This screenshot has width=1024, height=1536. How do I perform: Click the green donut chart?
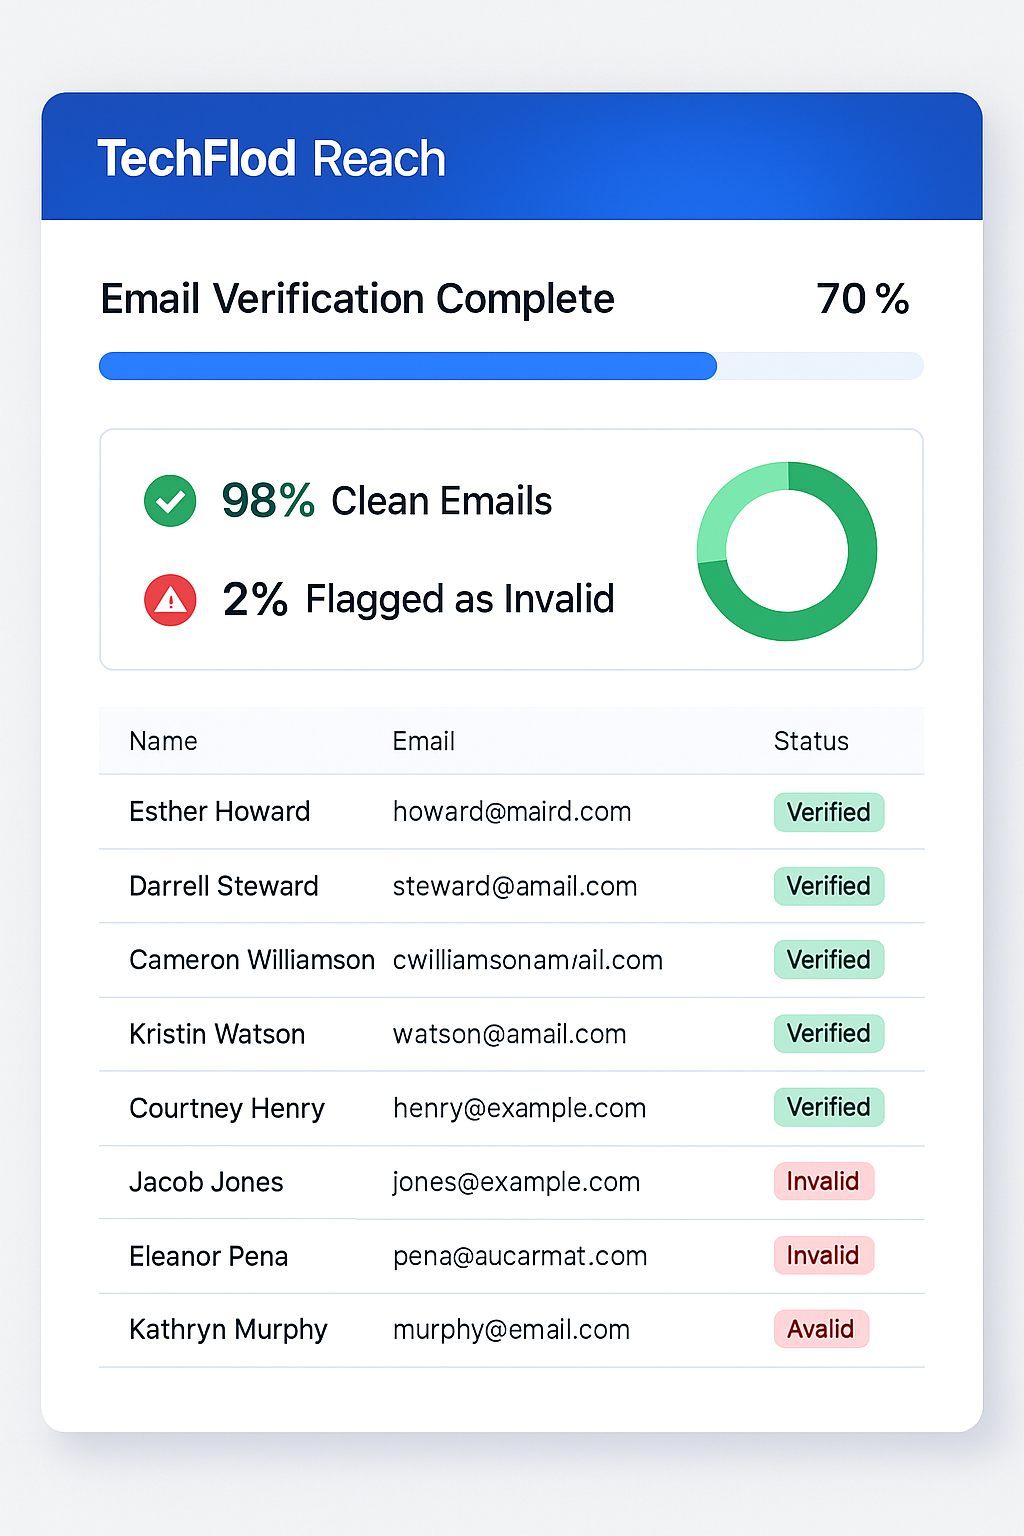pos(787,551)
